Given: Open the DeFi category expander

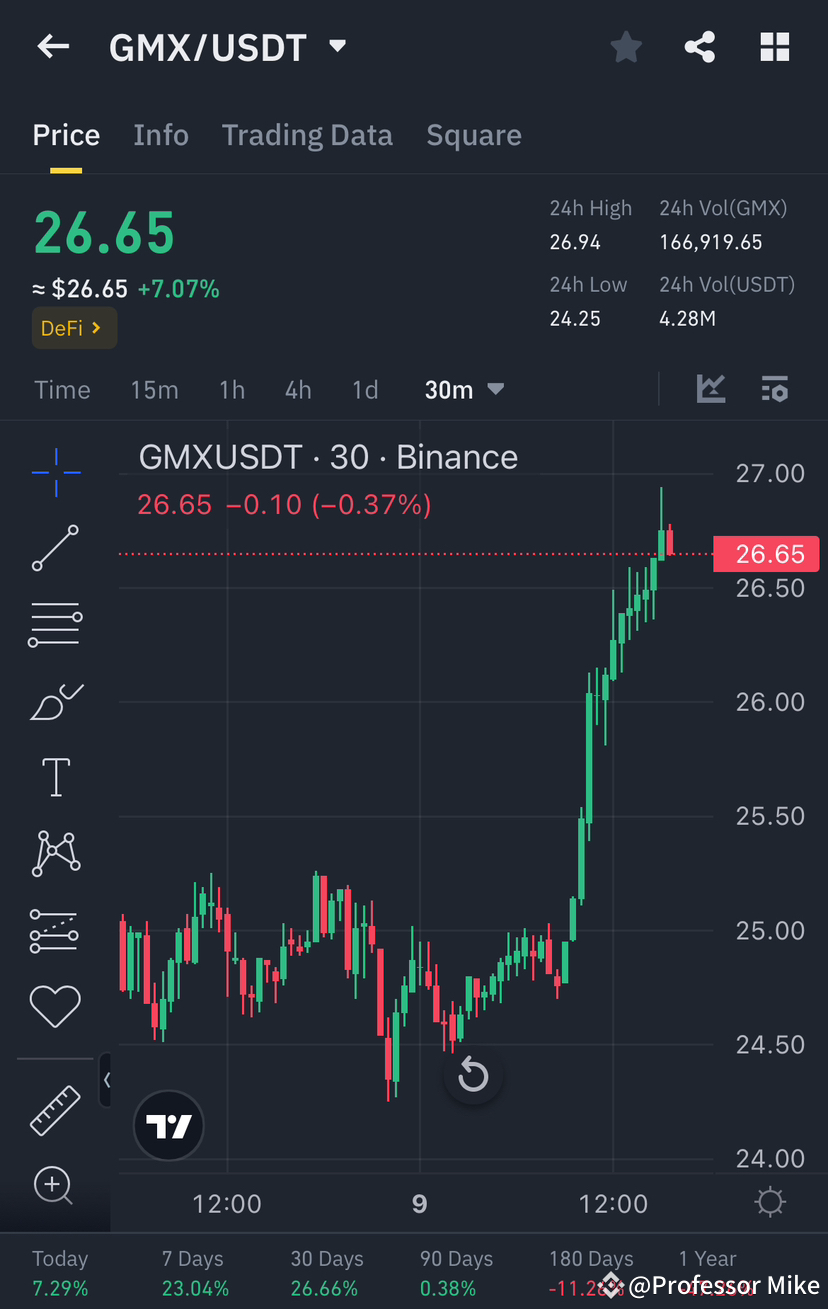Looking at the screenshot, I should [74, 328].
